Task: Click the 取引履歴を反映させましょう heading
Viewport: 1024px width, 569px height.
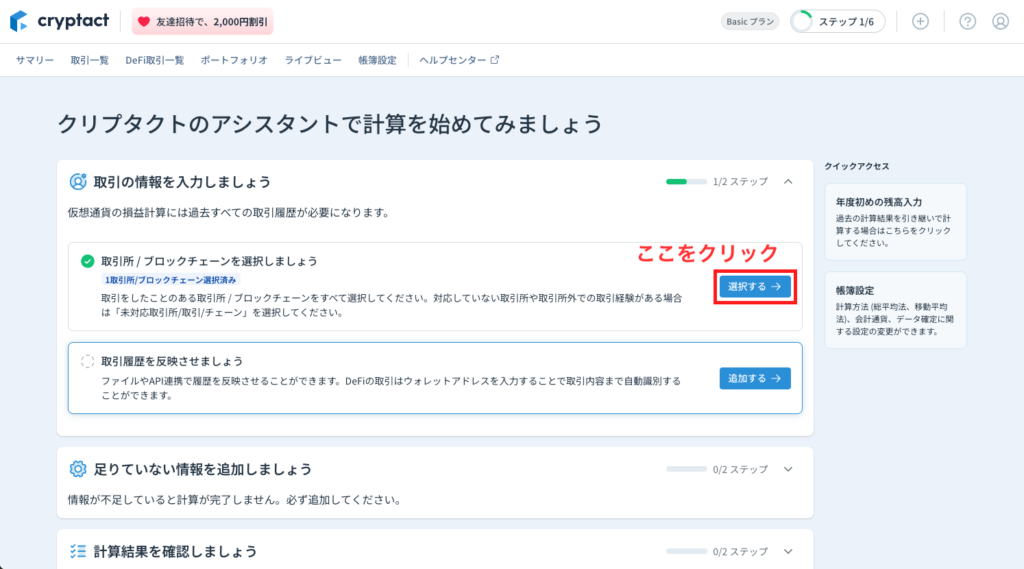Action: click(172, 361)
